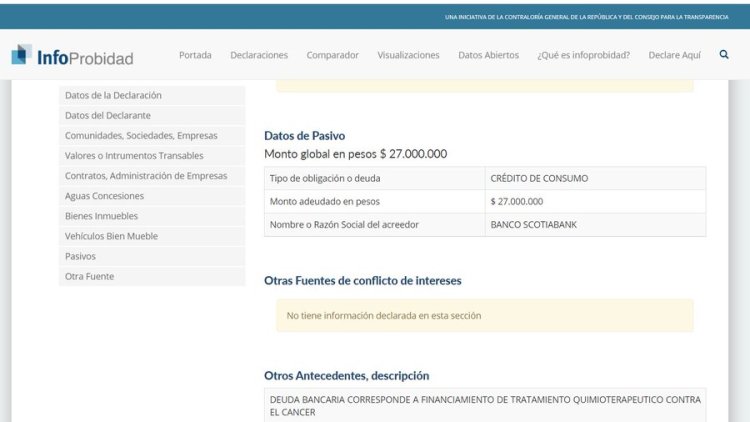Open Contratos, Administración de Empresas item
The width and height of the screenshot is (750, 422).
152,176
